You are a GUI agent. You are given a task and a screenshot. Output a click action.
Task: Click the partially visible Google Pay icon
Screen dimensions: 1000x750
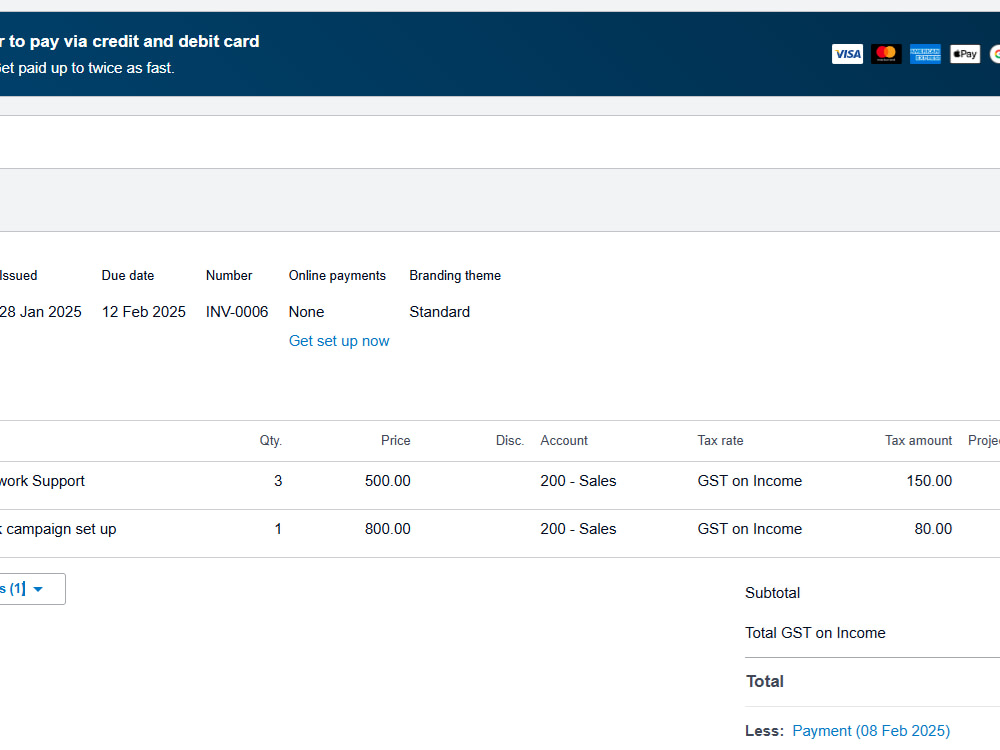995,54
